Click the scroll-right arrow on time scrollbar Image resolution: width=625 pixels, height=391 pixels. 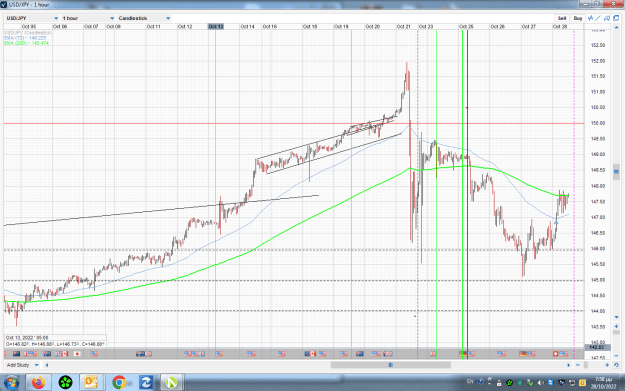(x=569, y=365)
